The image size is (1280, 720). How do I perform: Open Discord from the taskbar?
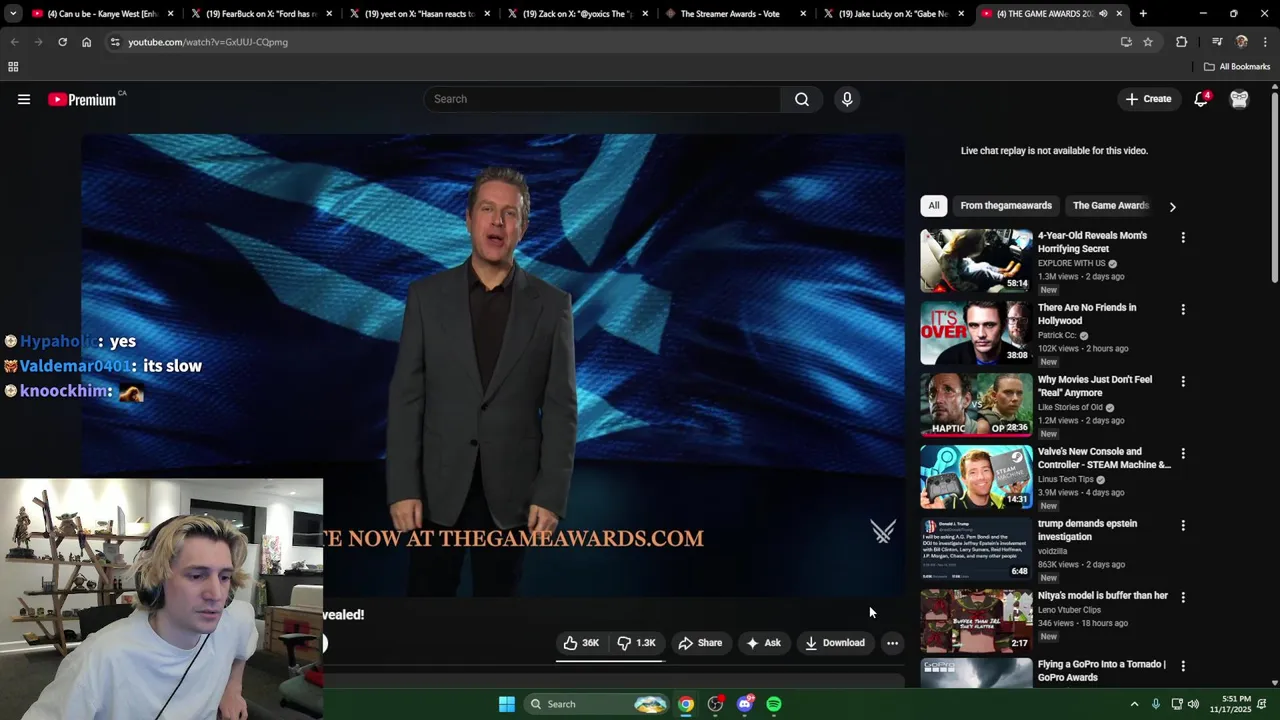point(745,704)
